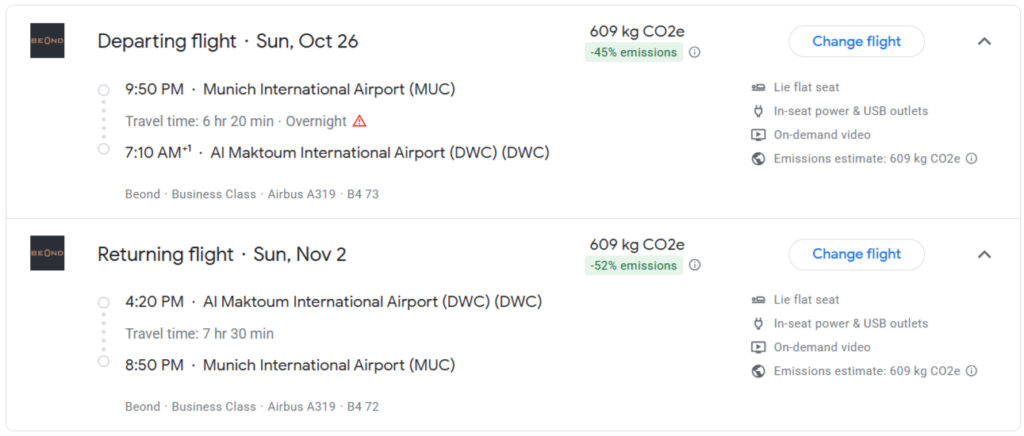
Task: Click info icon beside -45% emissions badge
Action: (x=695, y=53)
